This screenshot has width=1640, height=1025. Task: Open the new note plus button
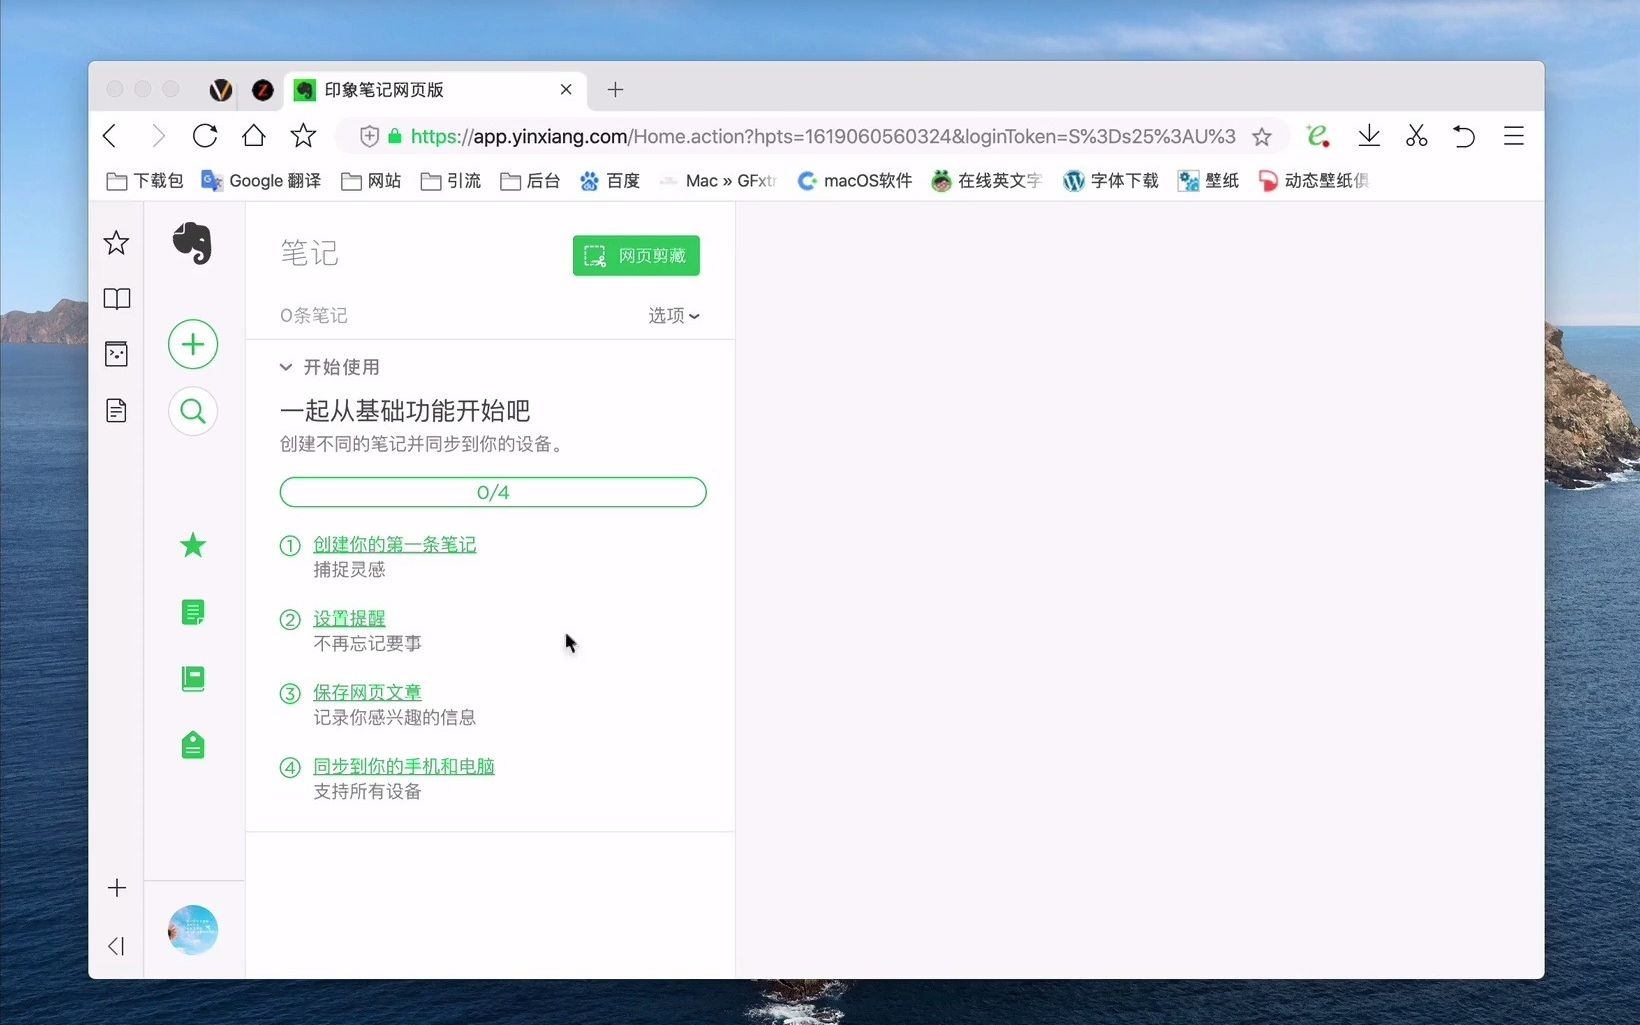193,344
